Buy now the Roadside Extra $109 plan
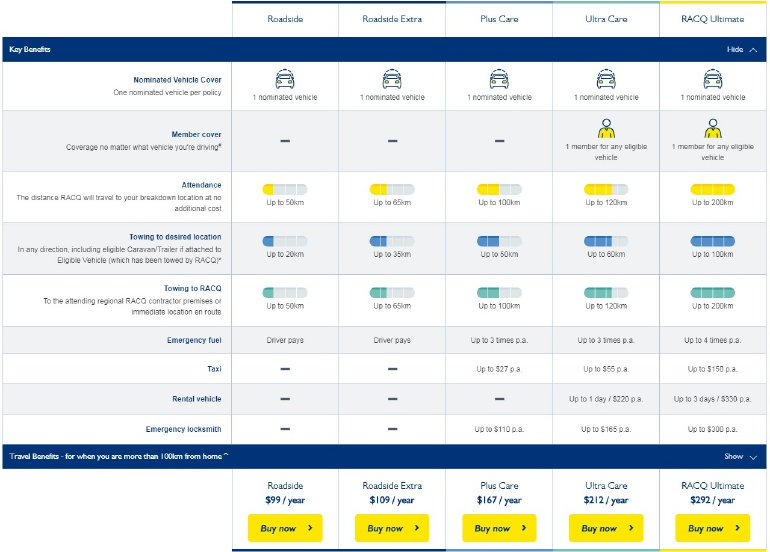Screen dimensions: 770x552 point(392,528)
